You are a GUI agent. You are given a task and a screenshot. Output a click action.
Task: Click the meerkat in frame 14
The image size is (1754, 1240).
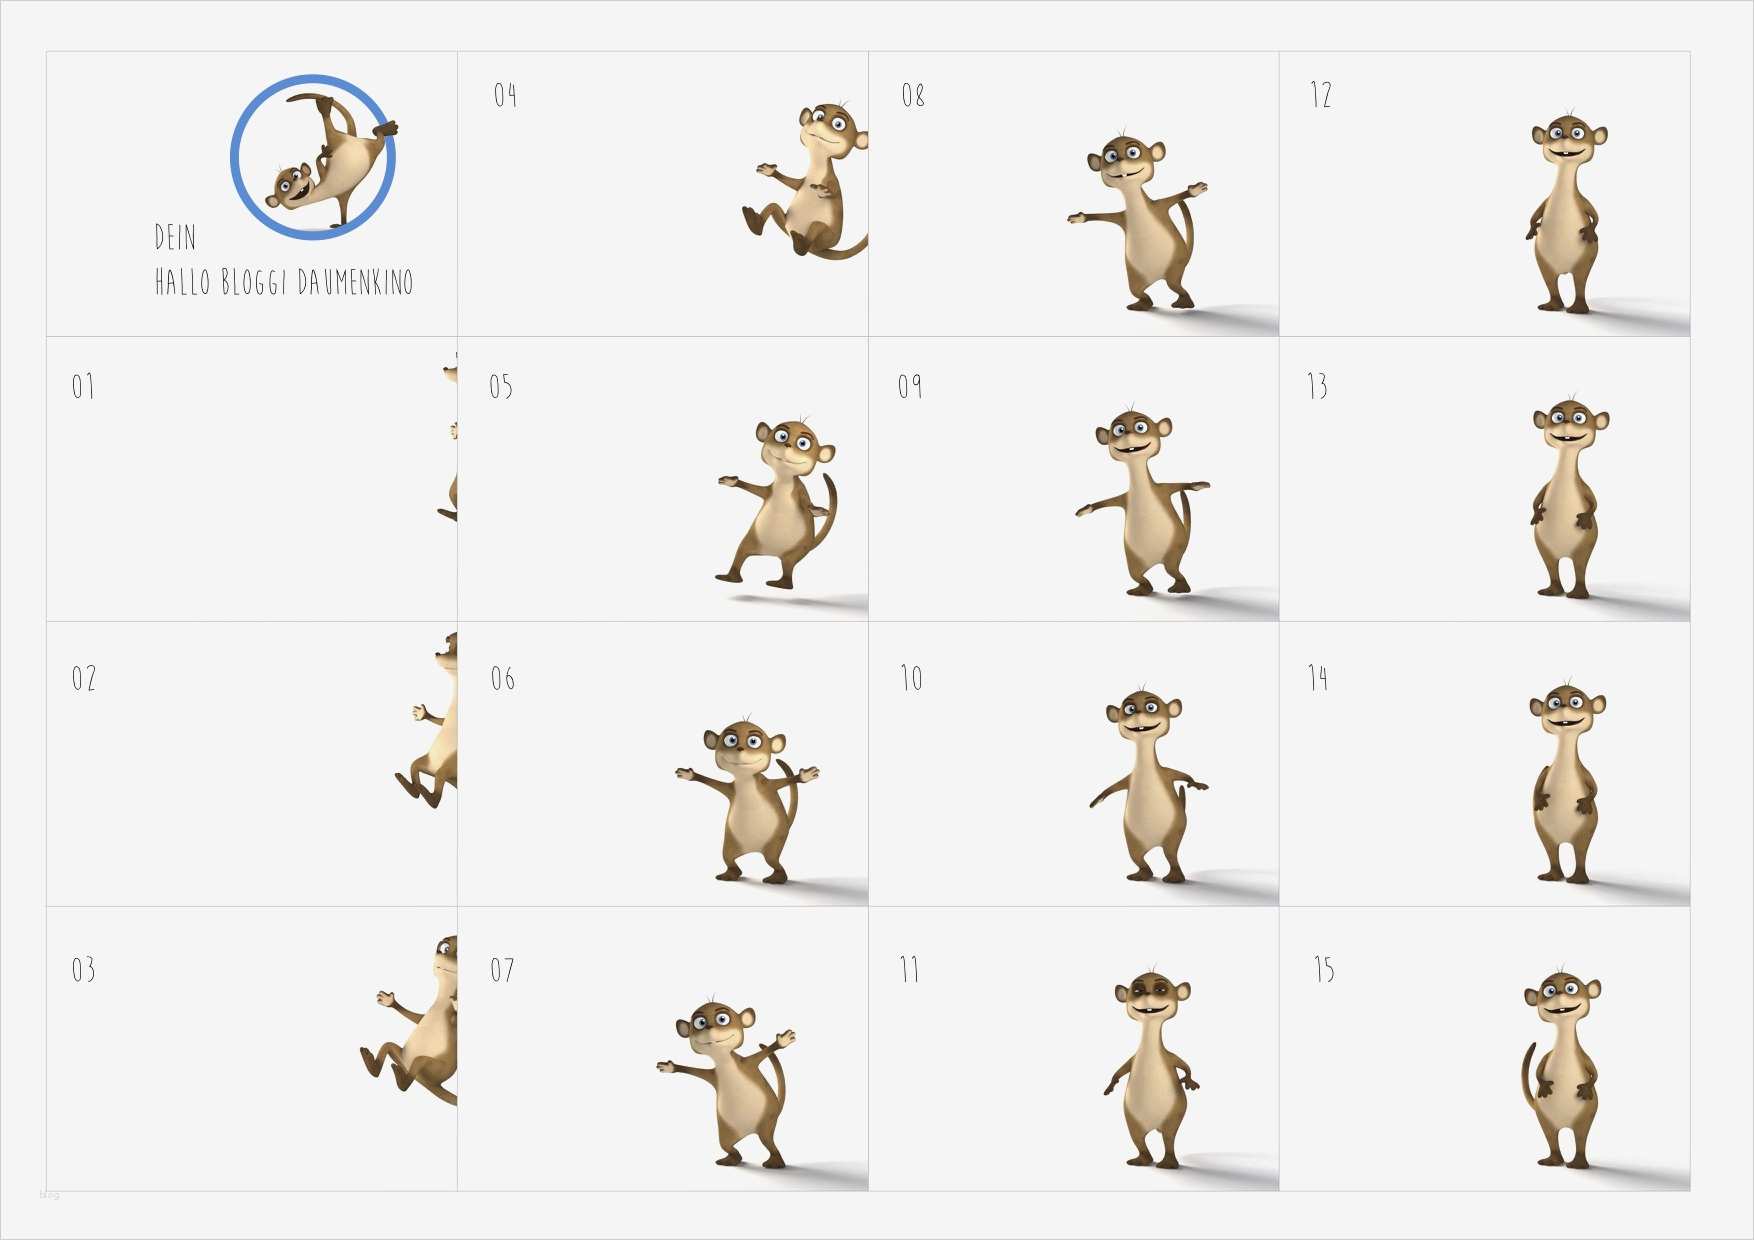pos(1566,783)
